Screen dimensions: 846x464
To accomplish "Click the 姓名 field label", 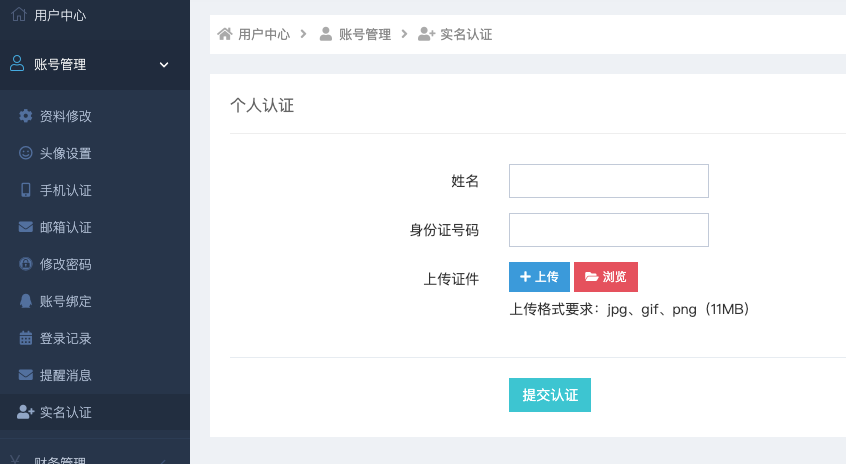I will [x=465, y=181].
